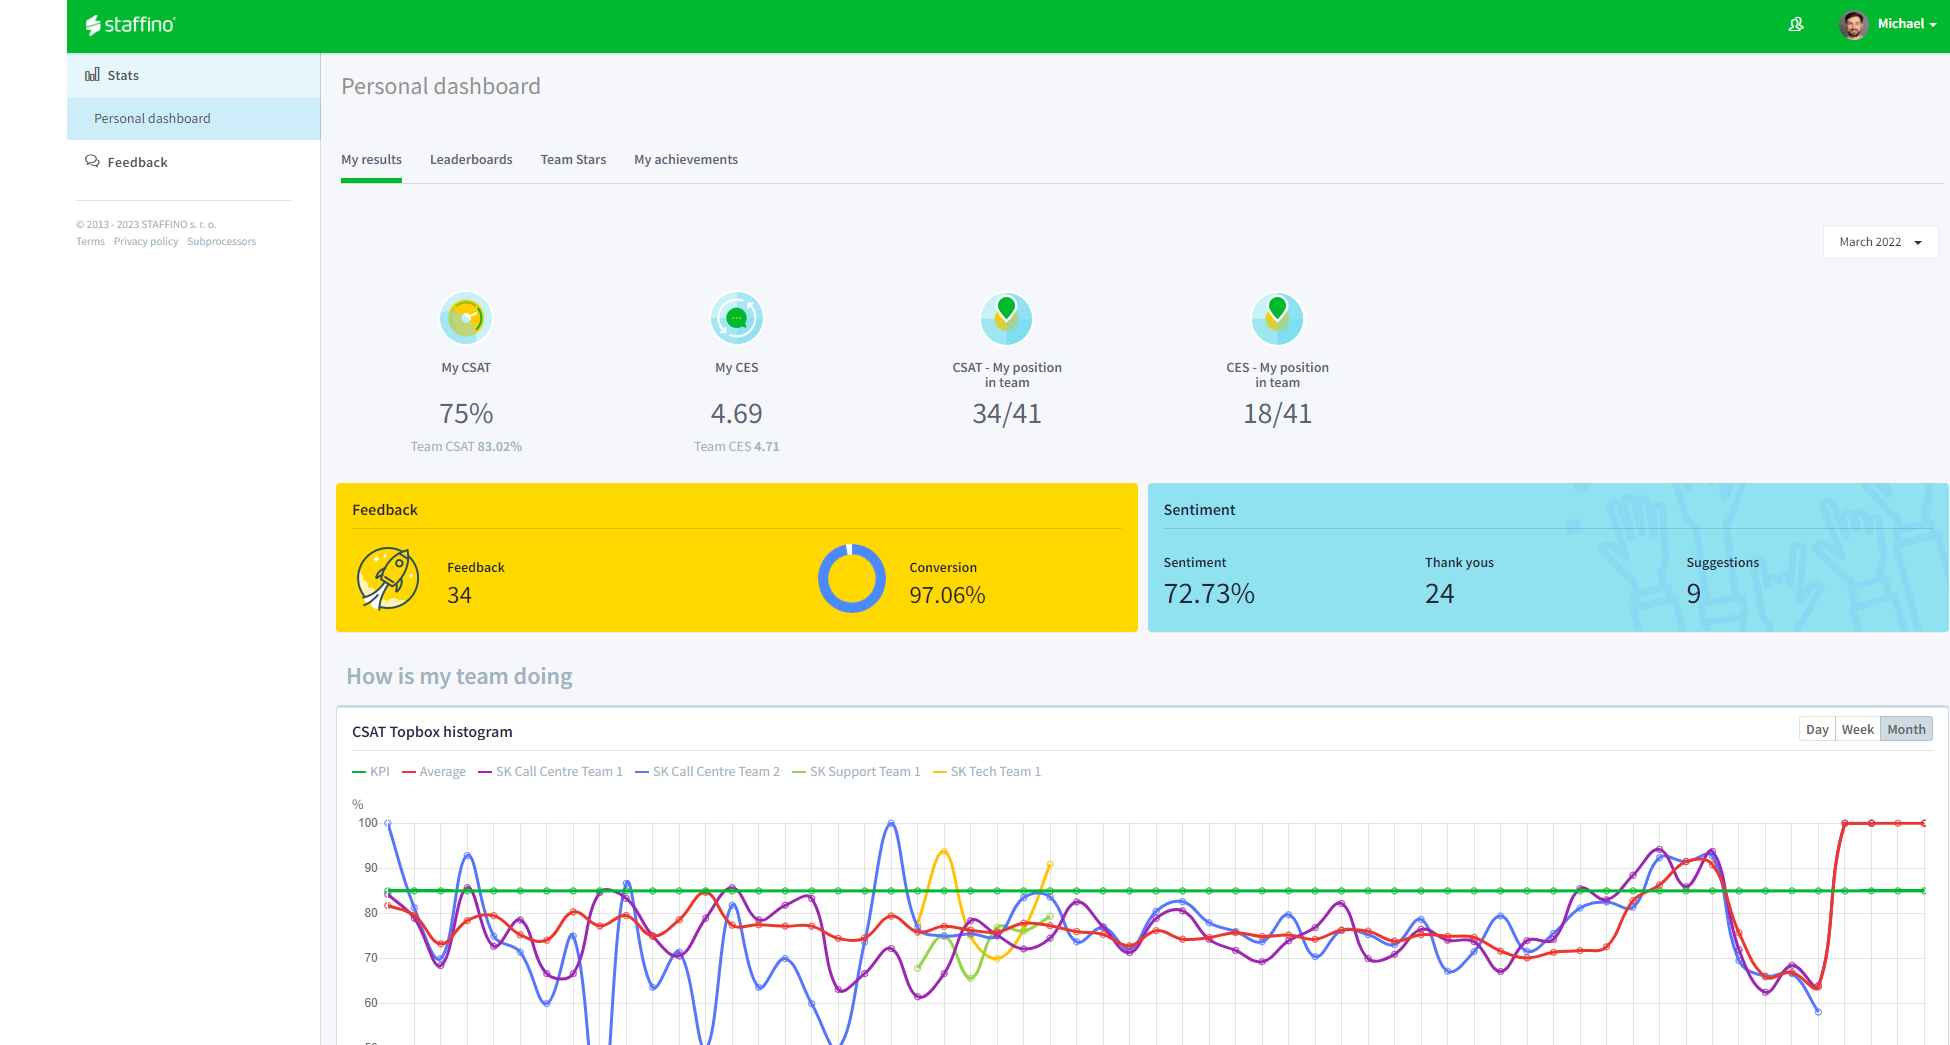Click the My CSAT 75% value
The width and height of the screenshot is (1950, 1045).
point(466,414)
